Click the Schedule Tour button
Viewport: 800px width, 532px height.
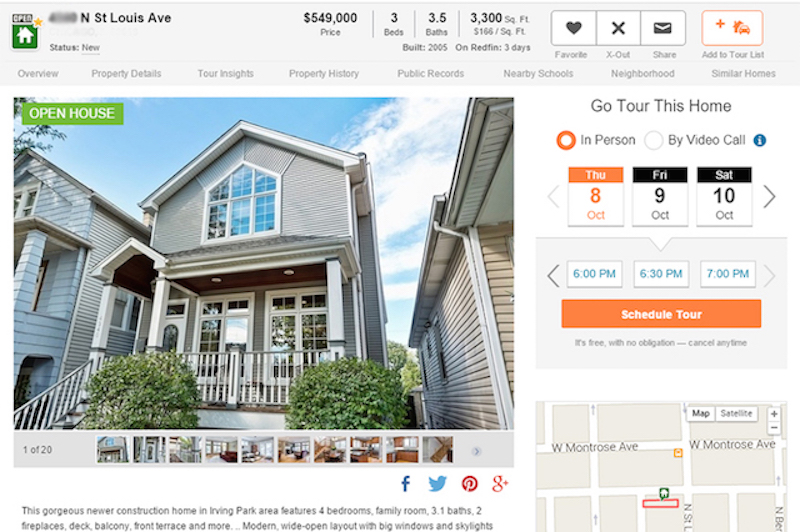pyautogui.click(x=661, y=314)
